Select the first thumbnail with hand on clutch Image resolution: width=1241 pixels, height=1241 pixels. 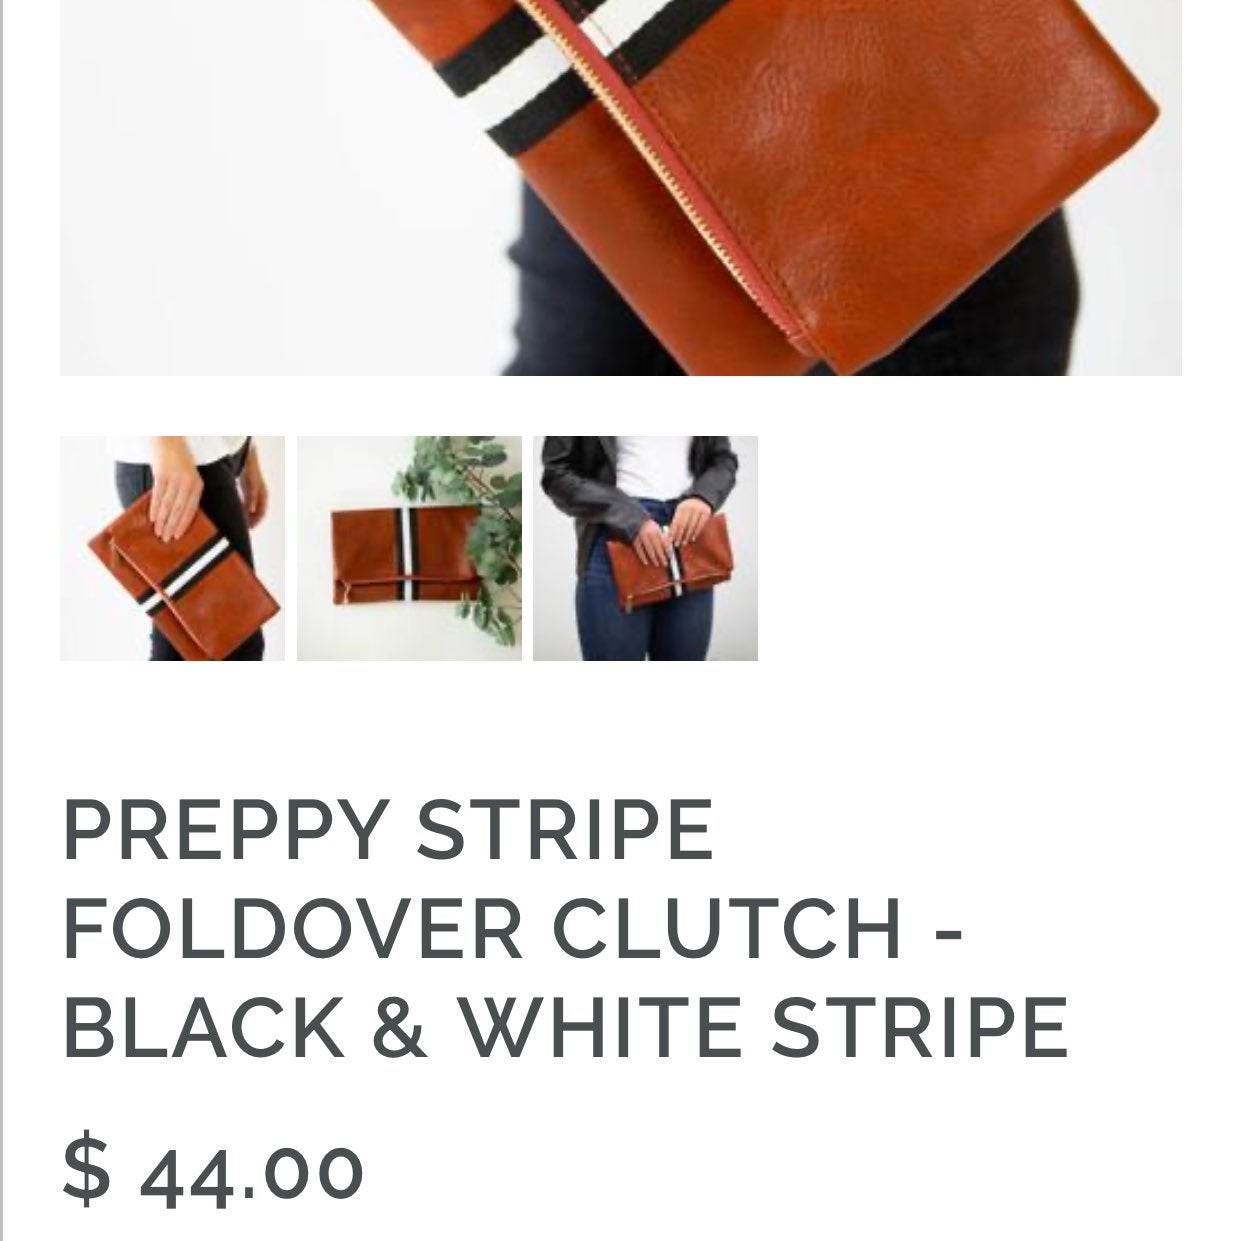172,548
